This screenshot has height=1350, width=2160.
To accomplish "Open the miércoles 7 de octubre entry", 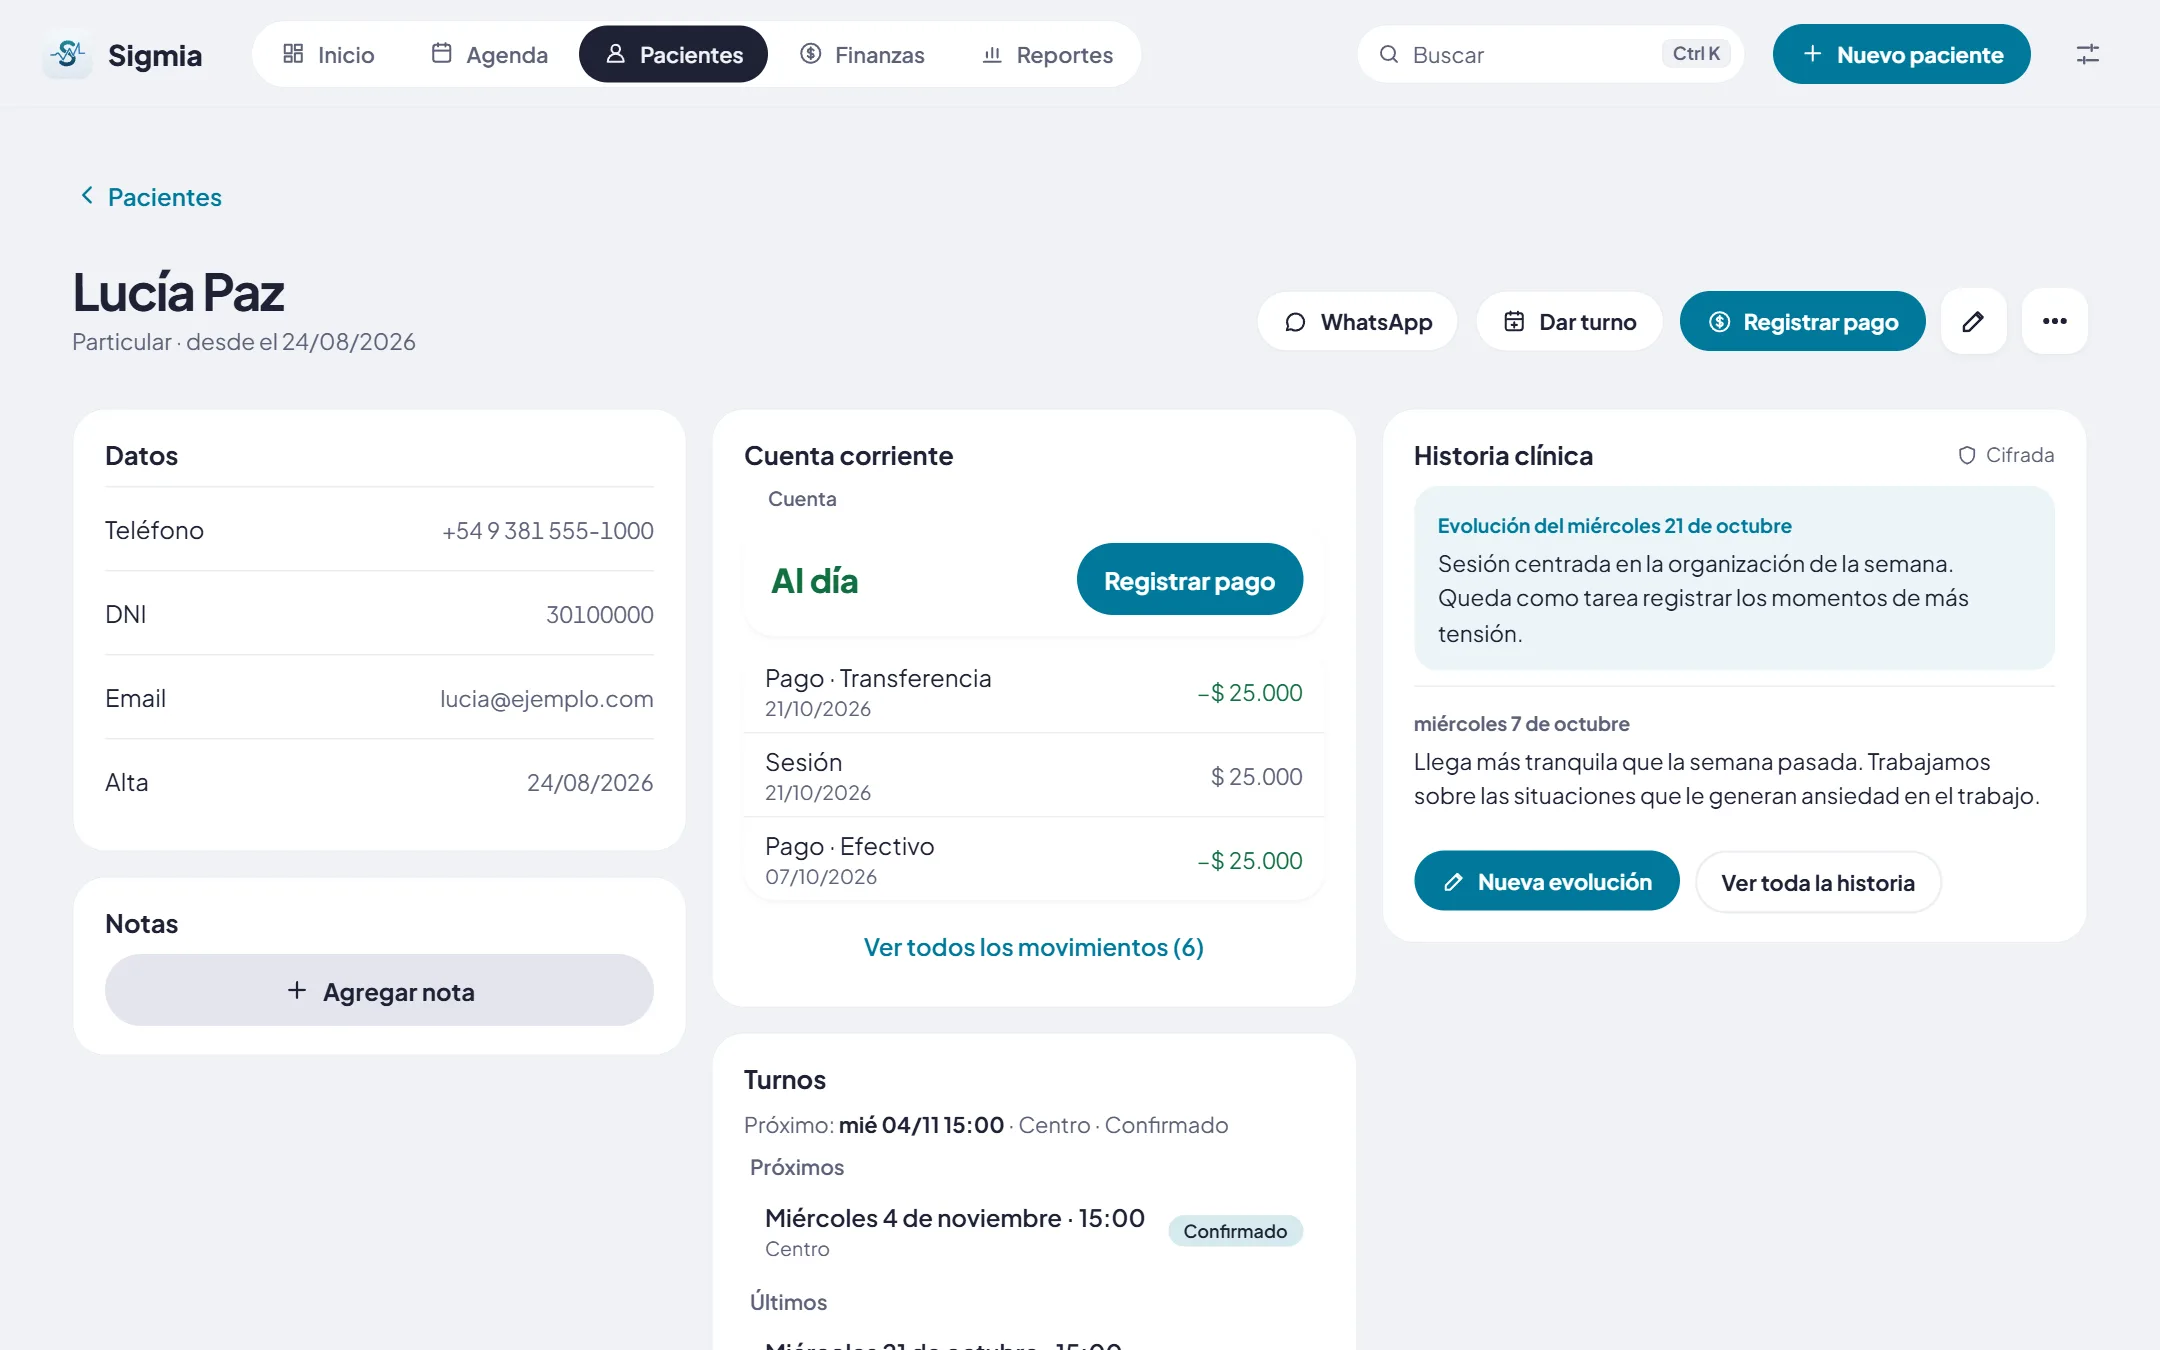I will pos(1734,760).
